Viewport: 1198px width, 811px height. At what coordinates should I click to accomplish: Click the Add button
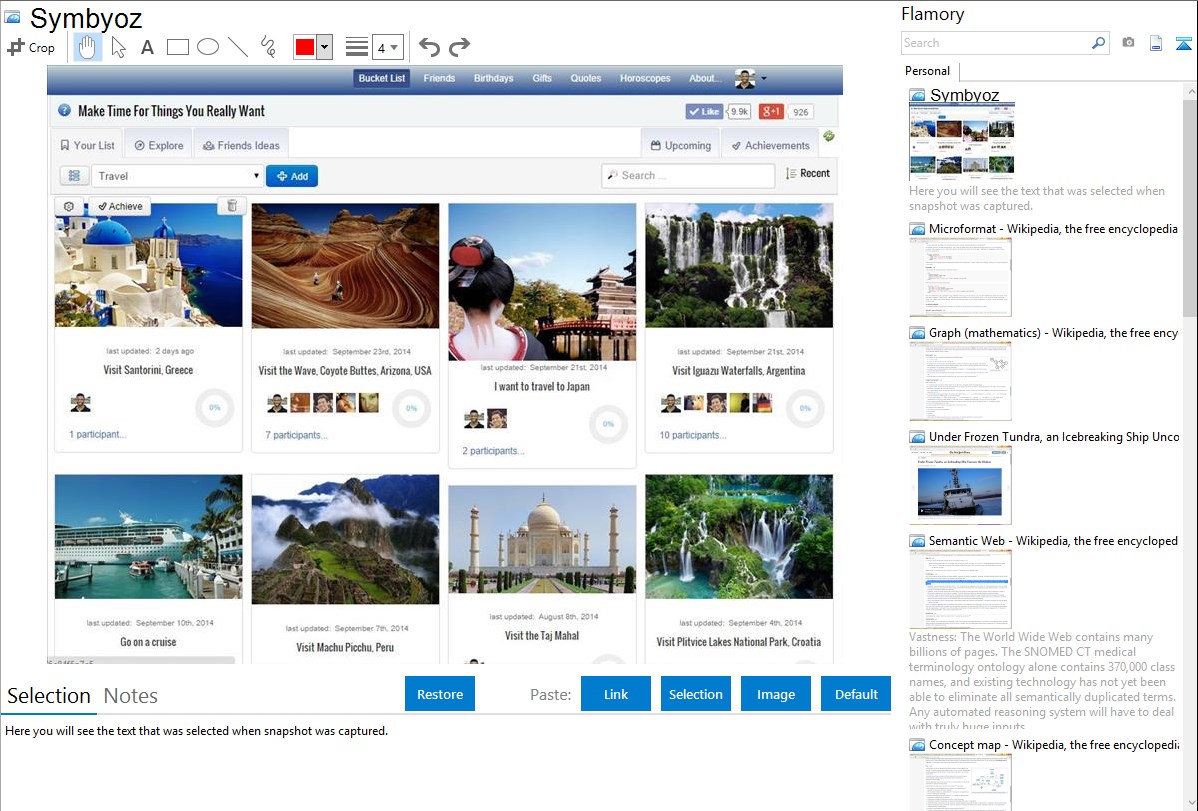click(x=292, y=176)
